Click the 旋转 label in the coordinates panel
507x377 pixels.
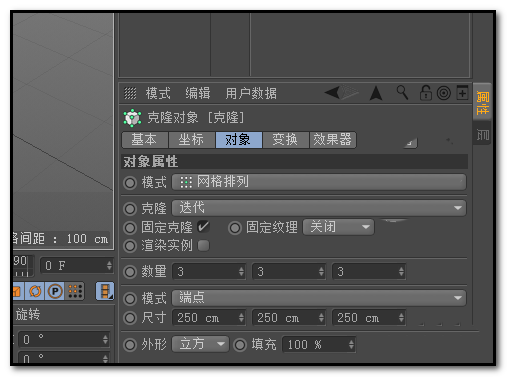tap(28, 314)
